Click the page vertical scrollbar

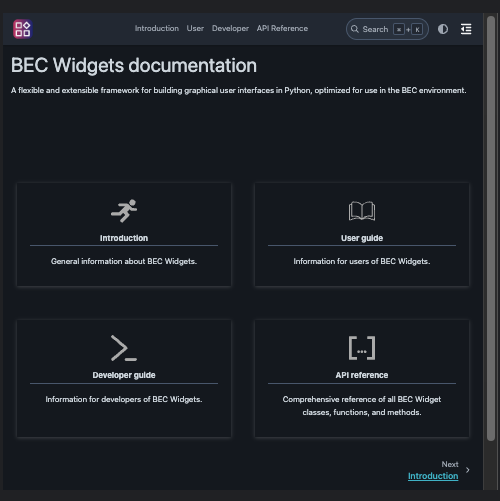pos(491,228)
